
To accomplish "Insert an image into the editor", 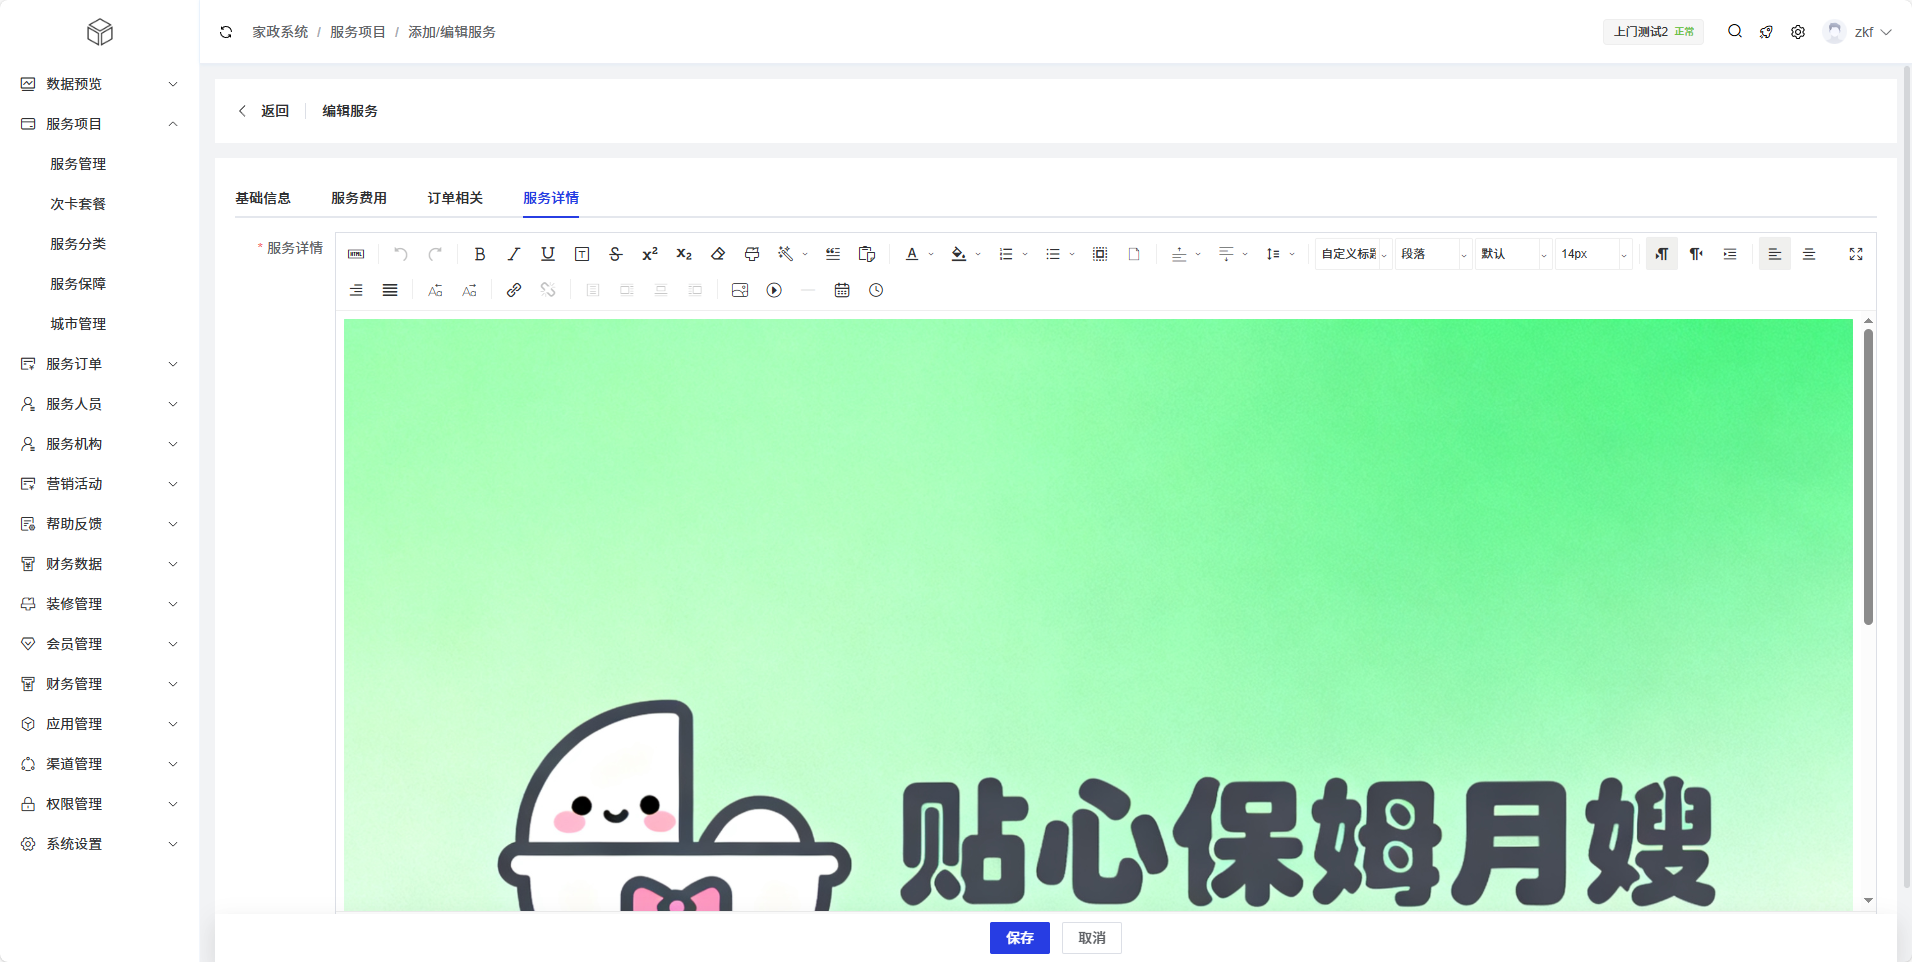I will click(740, 290).
